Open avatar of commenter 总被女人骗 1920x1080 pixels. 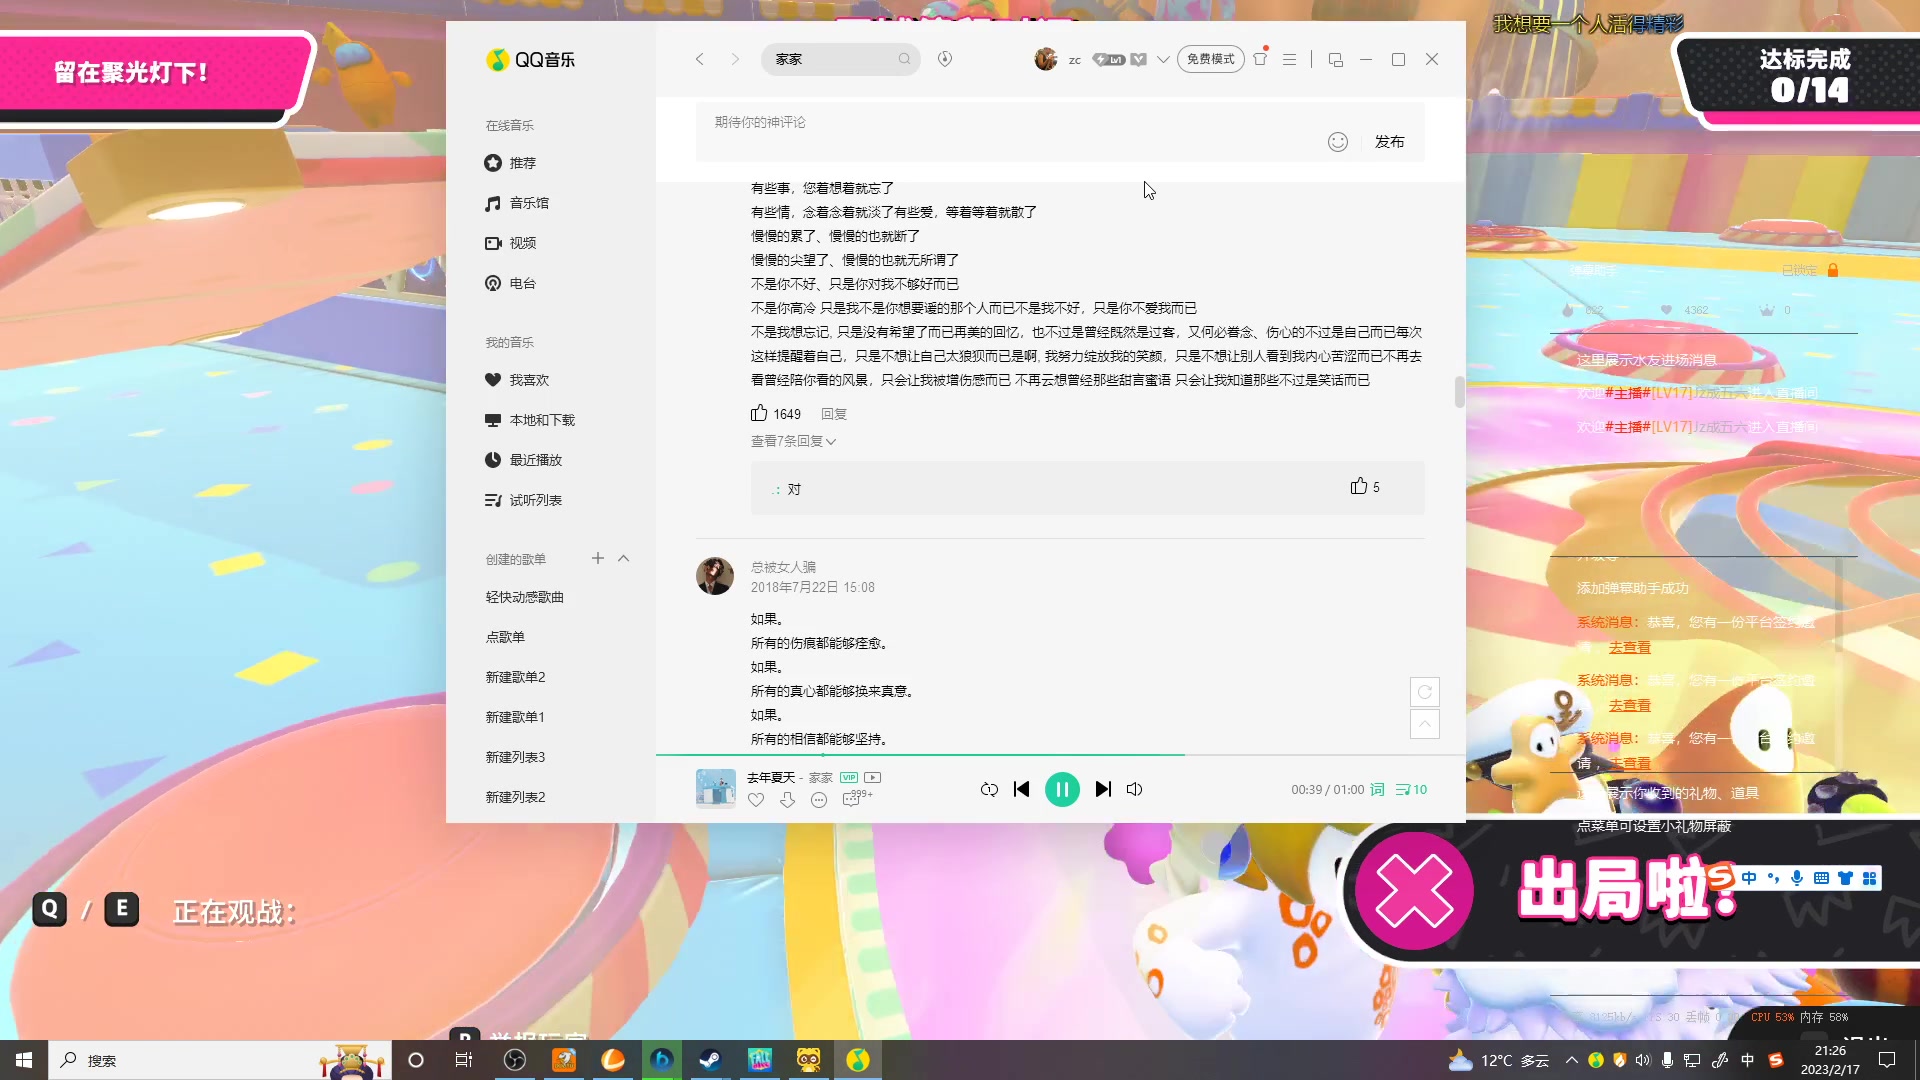pos(715,576)
